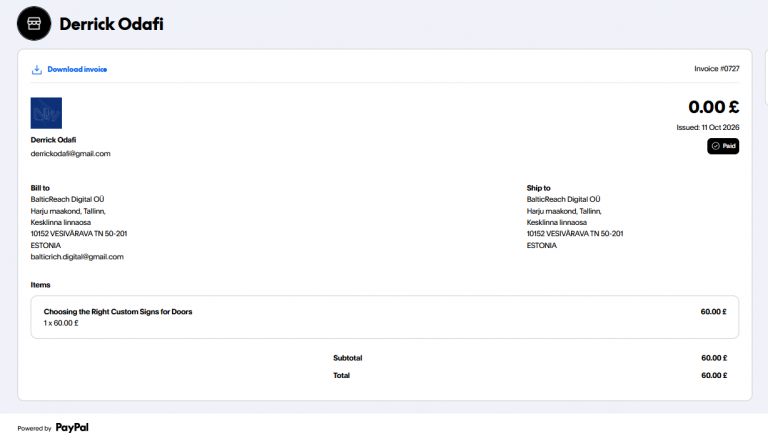Click the Total amount 60.00 £
This screenshot has height=433, width=768.
(x=714, y=375)
